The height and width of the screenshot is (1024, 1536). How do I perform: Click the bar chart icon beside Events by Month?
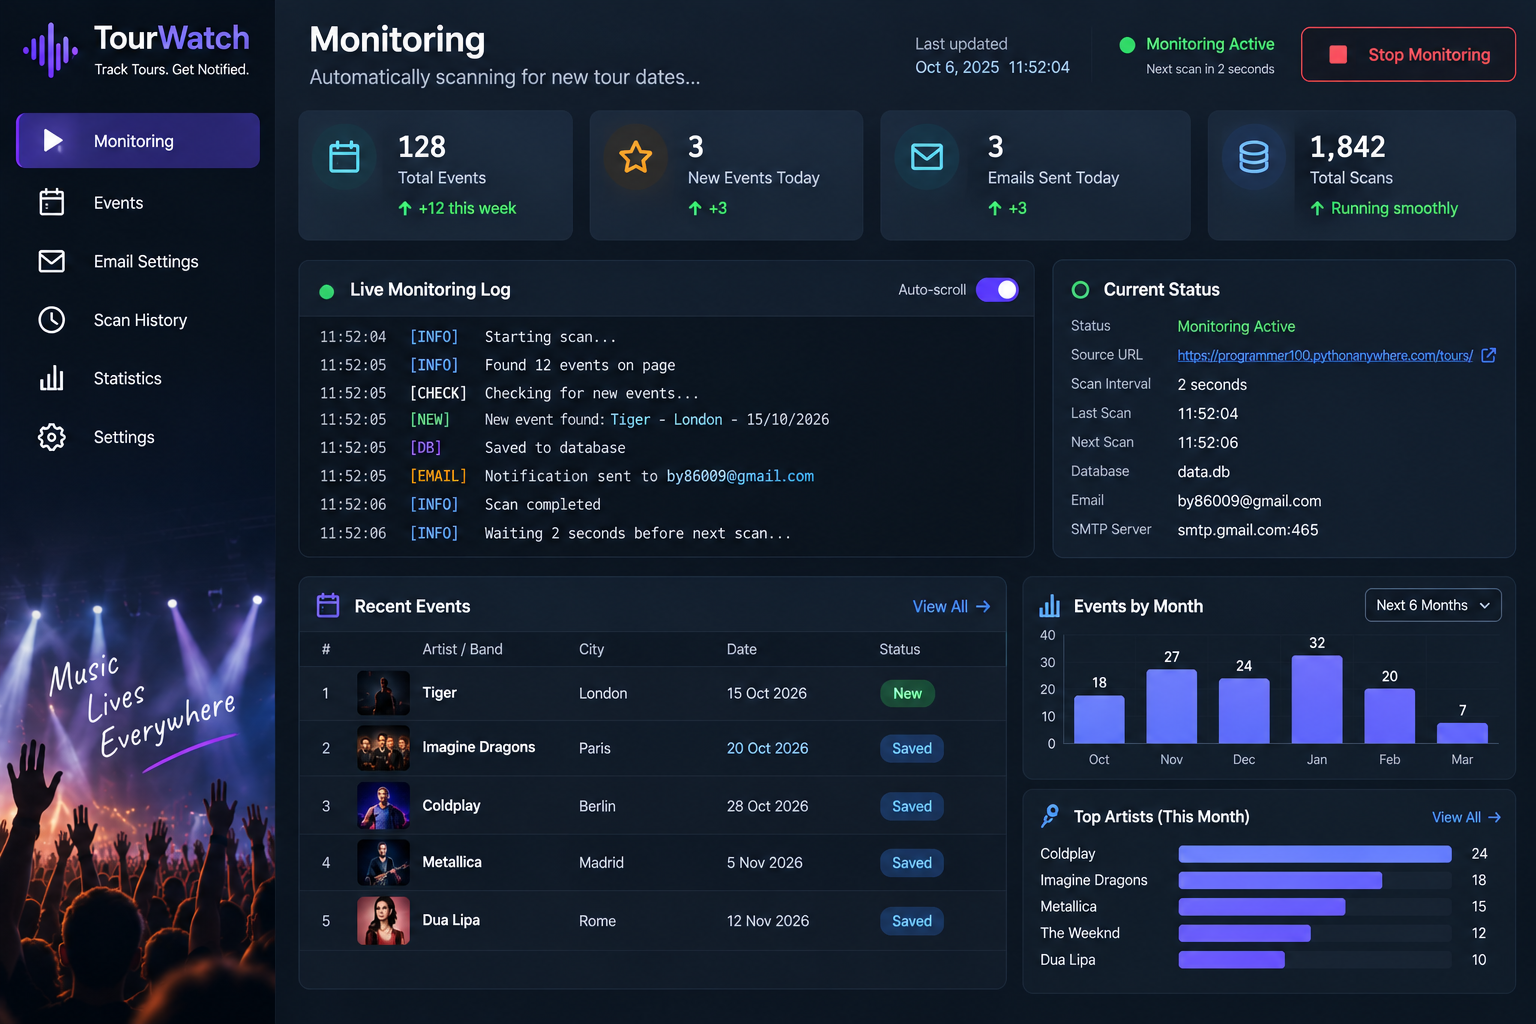tap(1050, 606)
